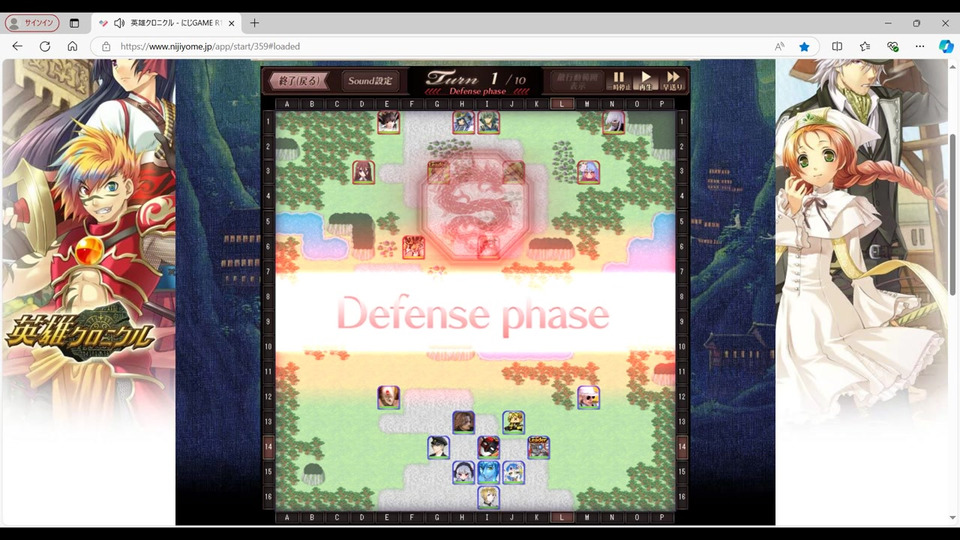960x540 pixels.
Task: Select the enemy unit on tile M3
Action: pyautogui.click(x=588, y=172)
